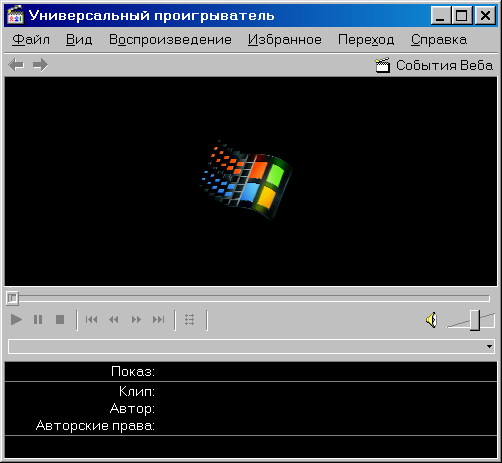This screenshot has height=463, width=502.
Task: Click the seek bar thumb
Action: pyautogui.click(x=12, y=298)
